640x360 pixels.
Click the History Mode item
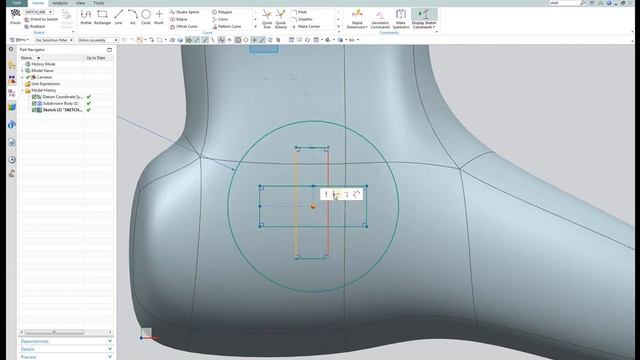[43, 64]
